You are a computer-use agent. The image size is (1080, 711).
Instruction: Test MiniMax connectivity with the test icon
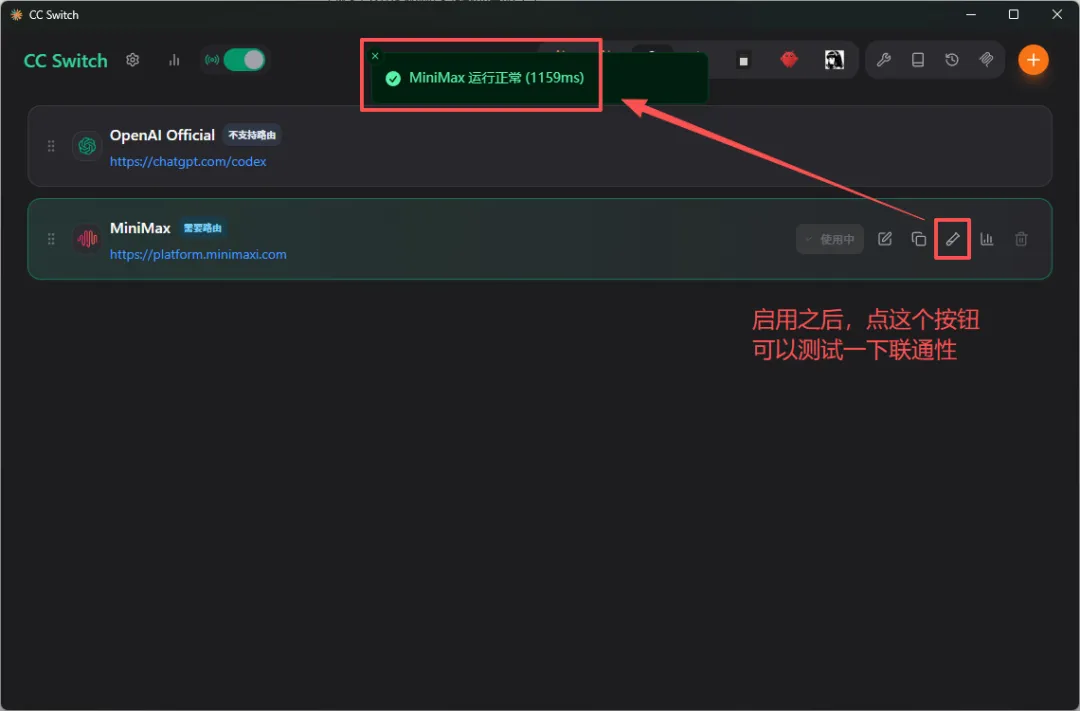coord(953,239)
